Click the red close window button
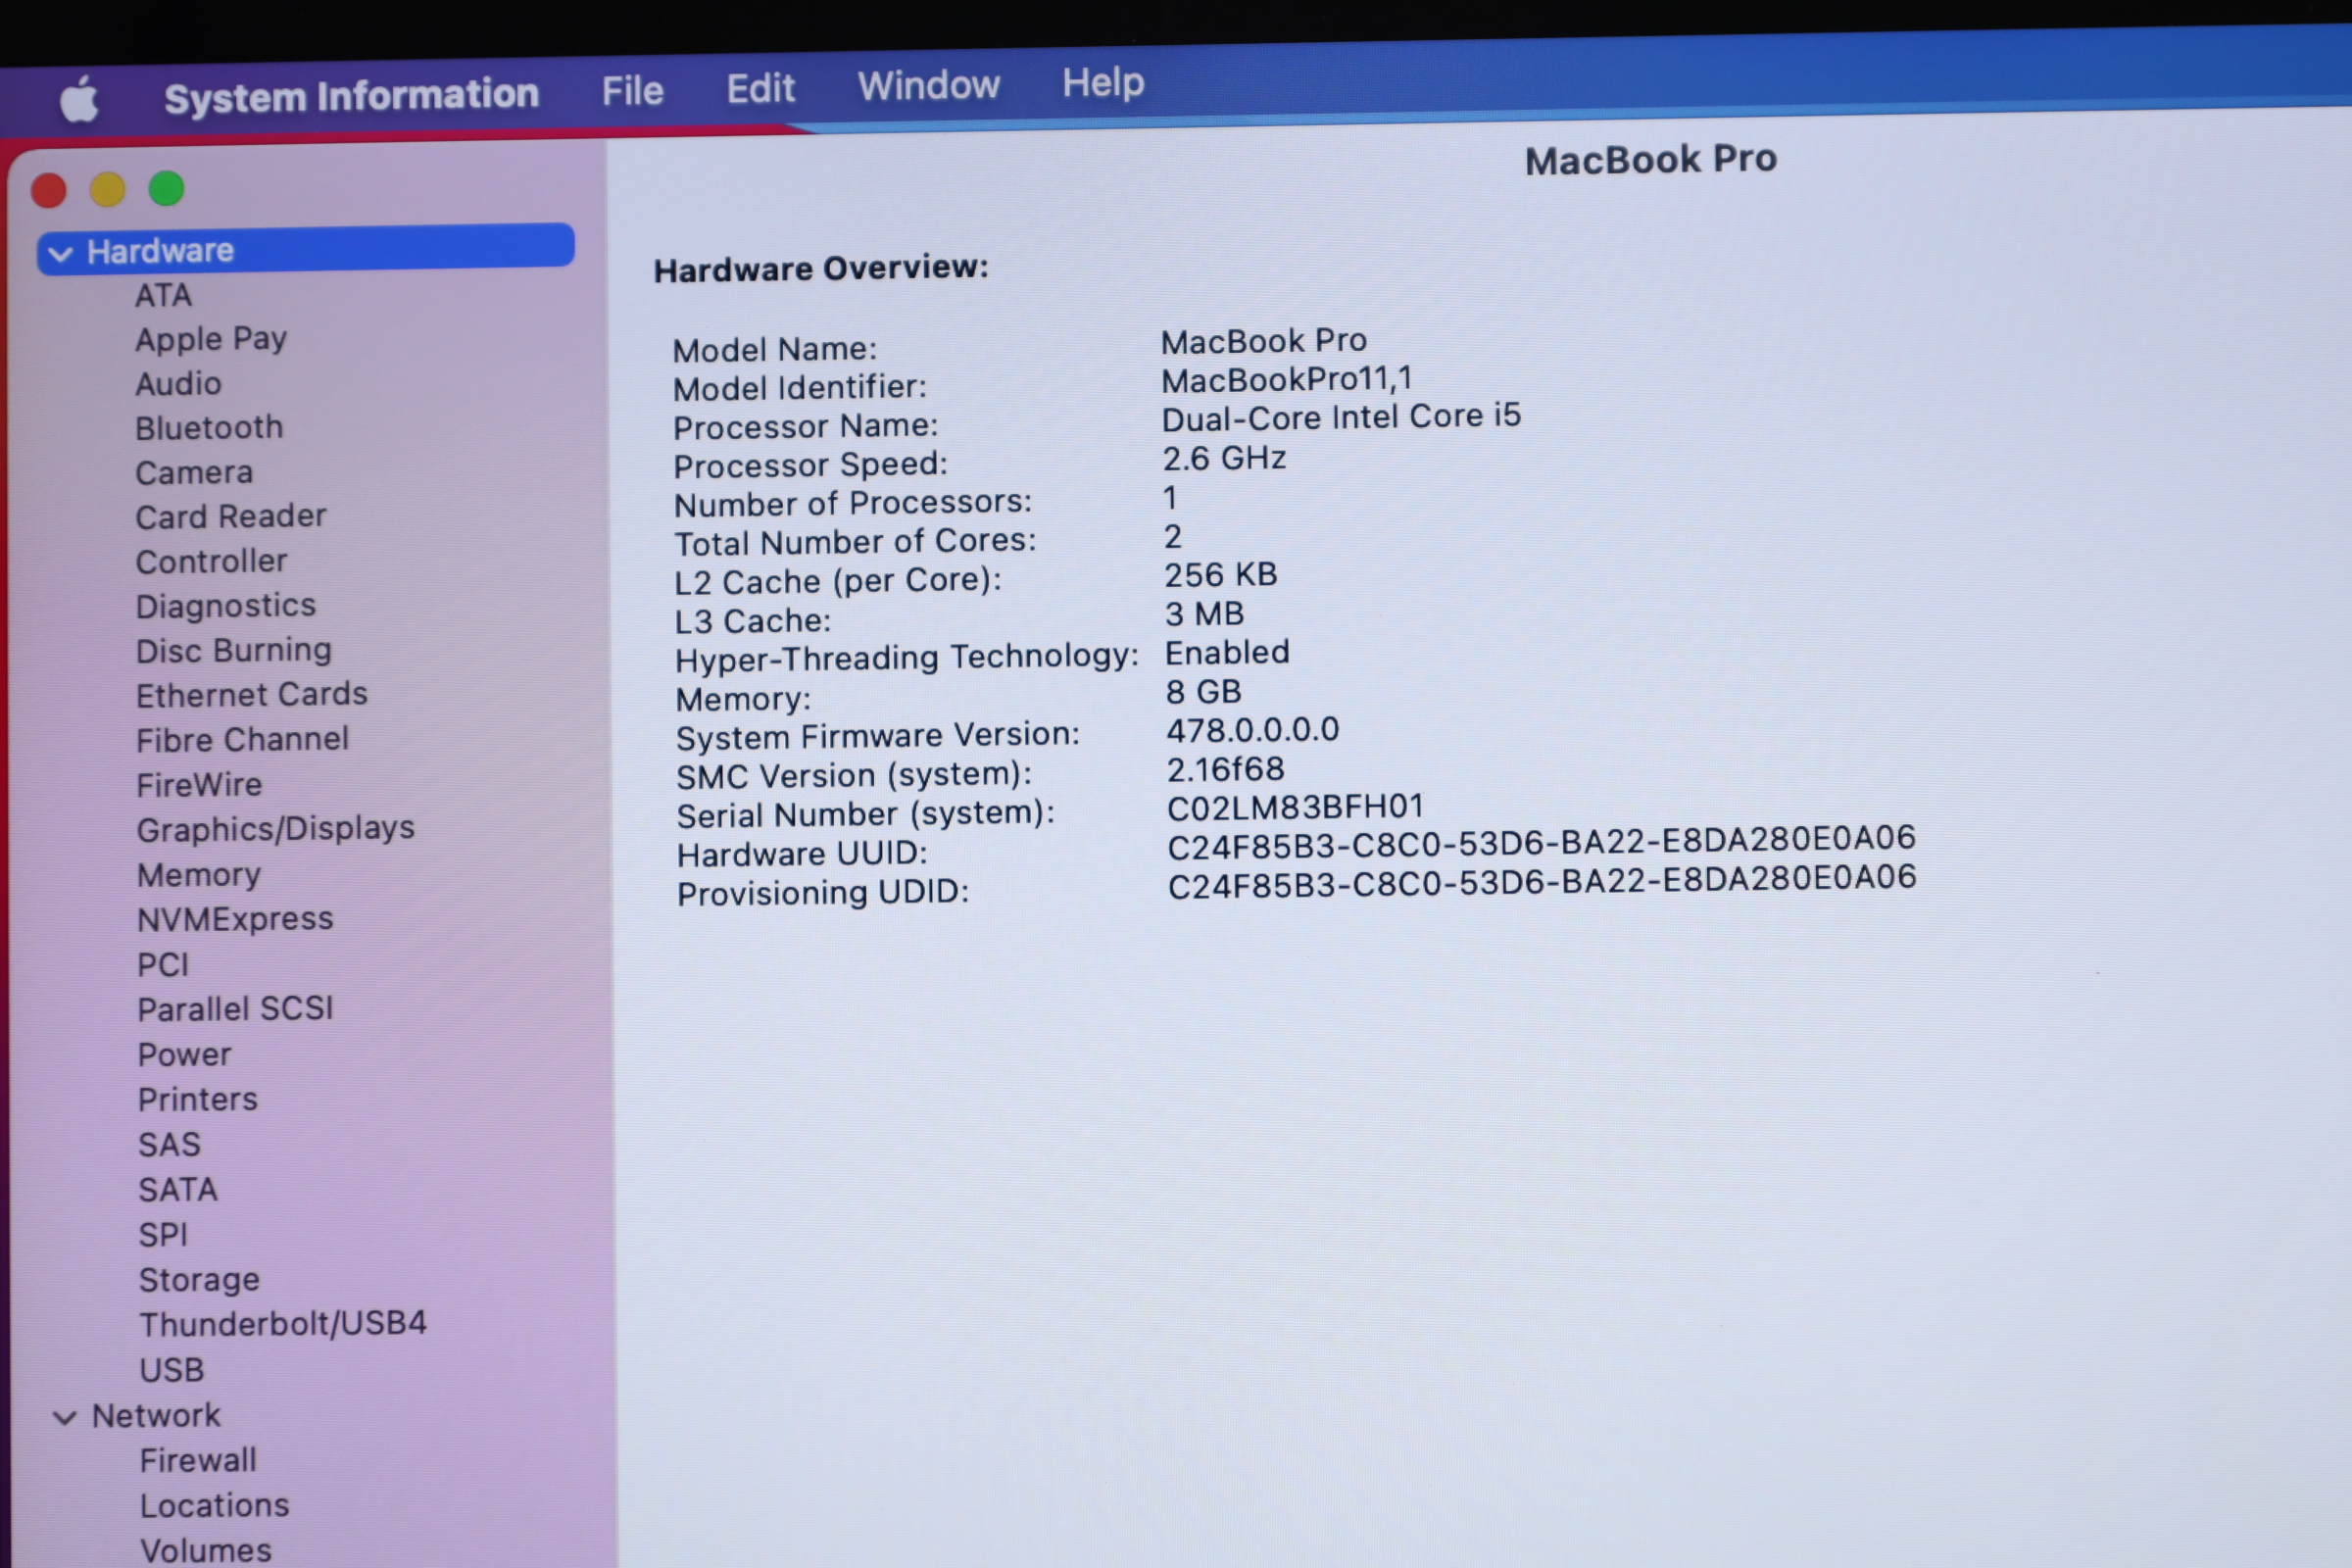The height and width of the screenshot is (1568, 2352). coord(49,190)
